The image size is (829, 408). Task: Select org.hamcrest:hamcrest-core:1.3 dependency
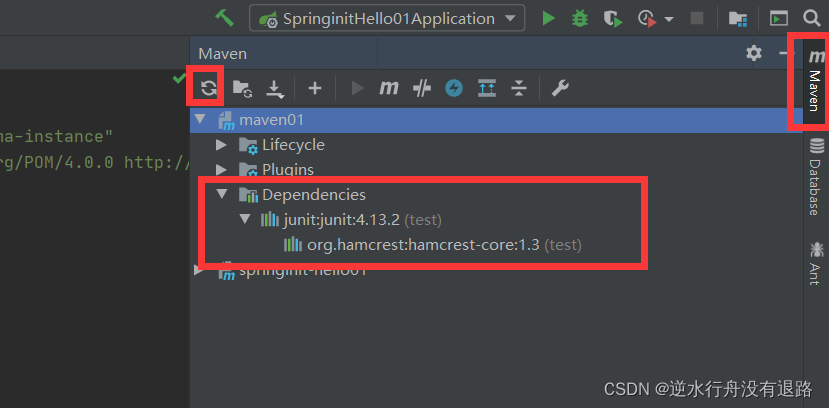(x=432, y=245)
